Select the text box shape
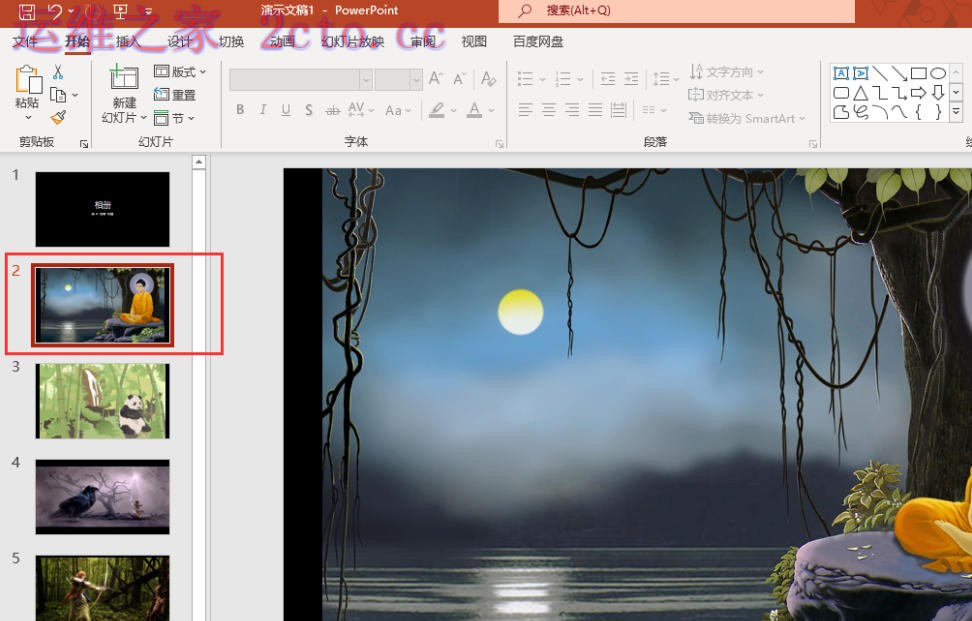The image size is (972, 621). pyautogui.click(x=841, y=74)
